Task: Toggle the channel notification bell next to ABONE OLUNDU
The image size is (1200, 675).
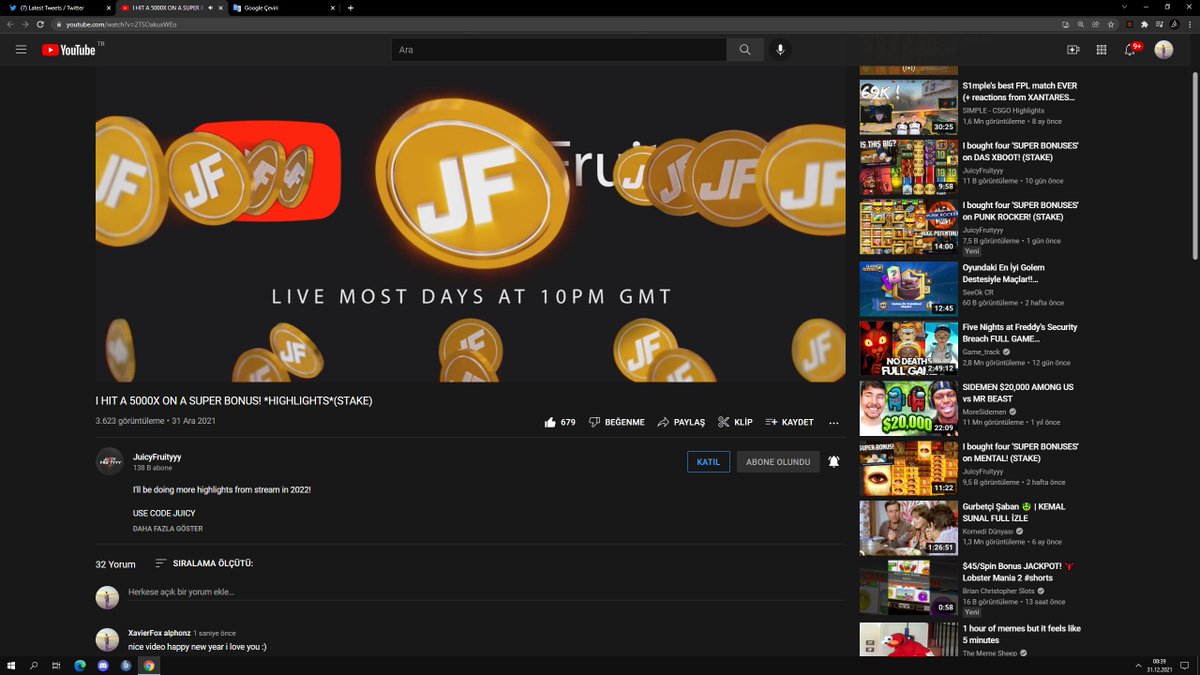Action: click(834, 462)
